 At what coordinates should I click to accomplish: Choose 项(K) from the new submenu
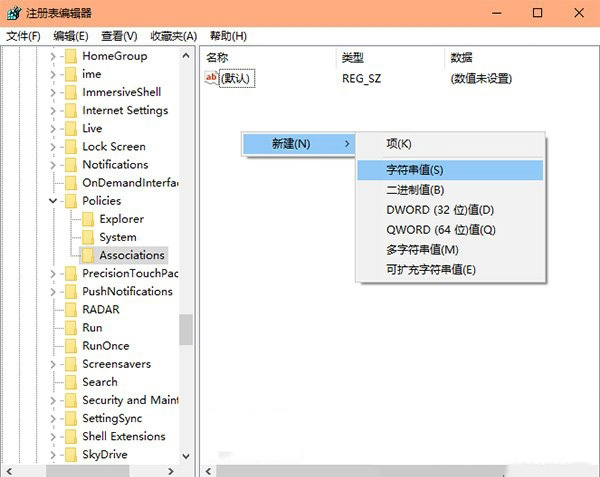click(x=450, y=144)
